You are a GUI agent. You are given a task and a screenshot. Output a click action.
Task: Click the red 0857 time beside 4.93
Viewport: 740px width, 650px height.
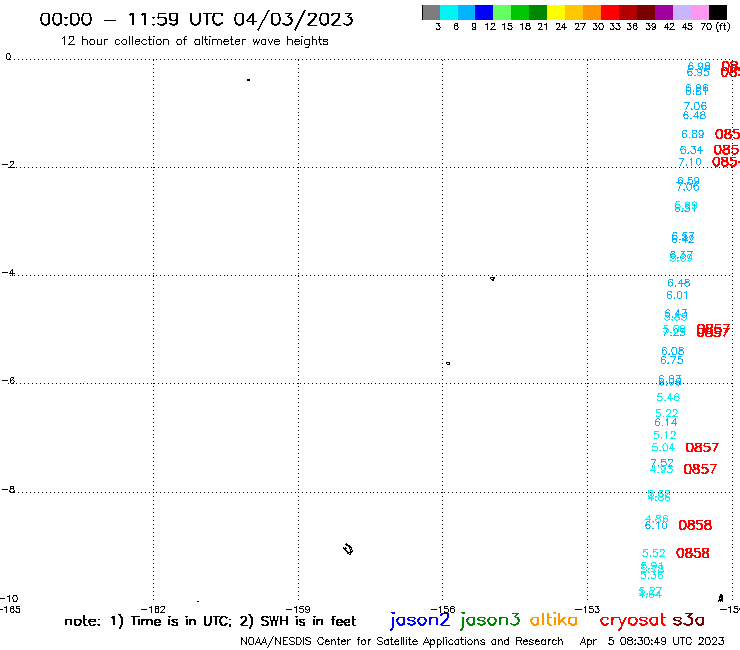point(700,469)
